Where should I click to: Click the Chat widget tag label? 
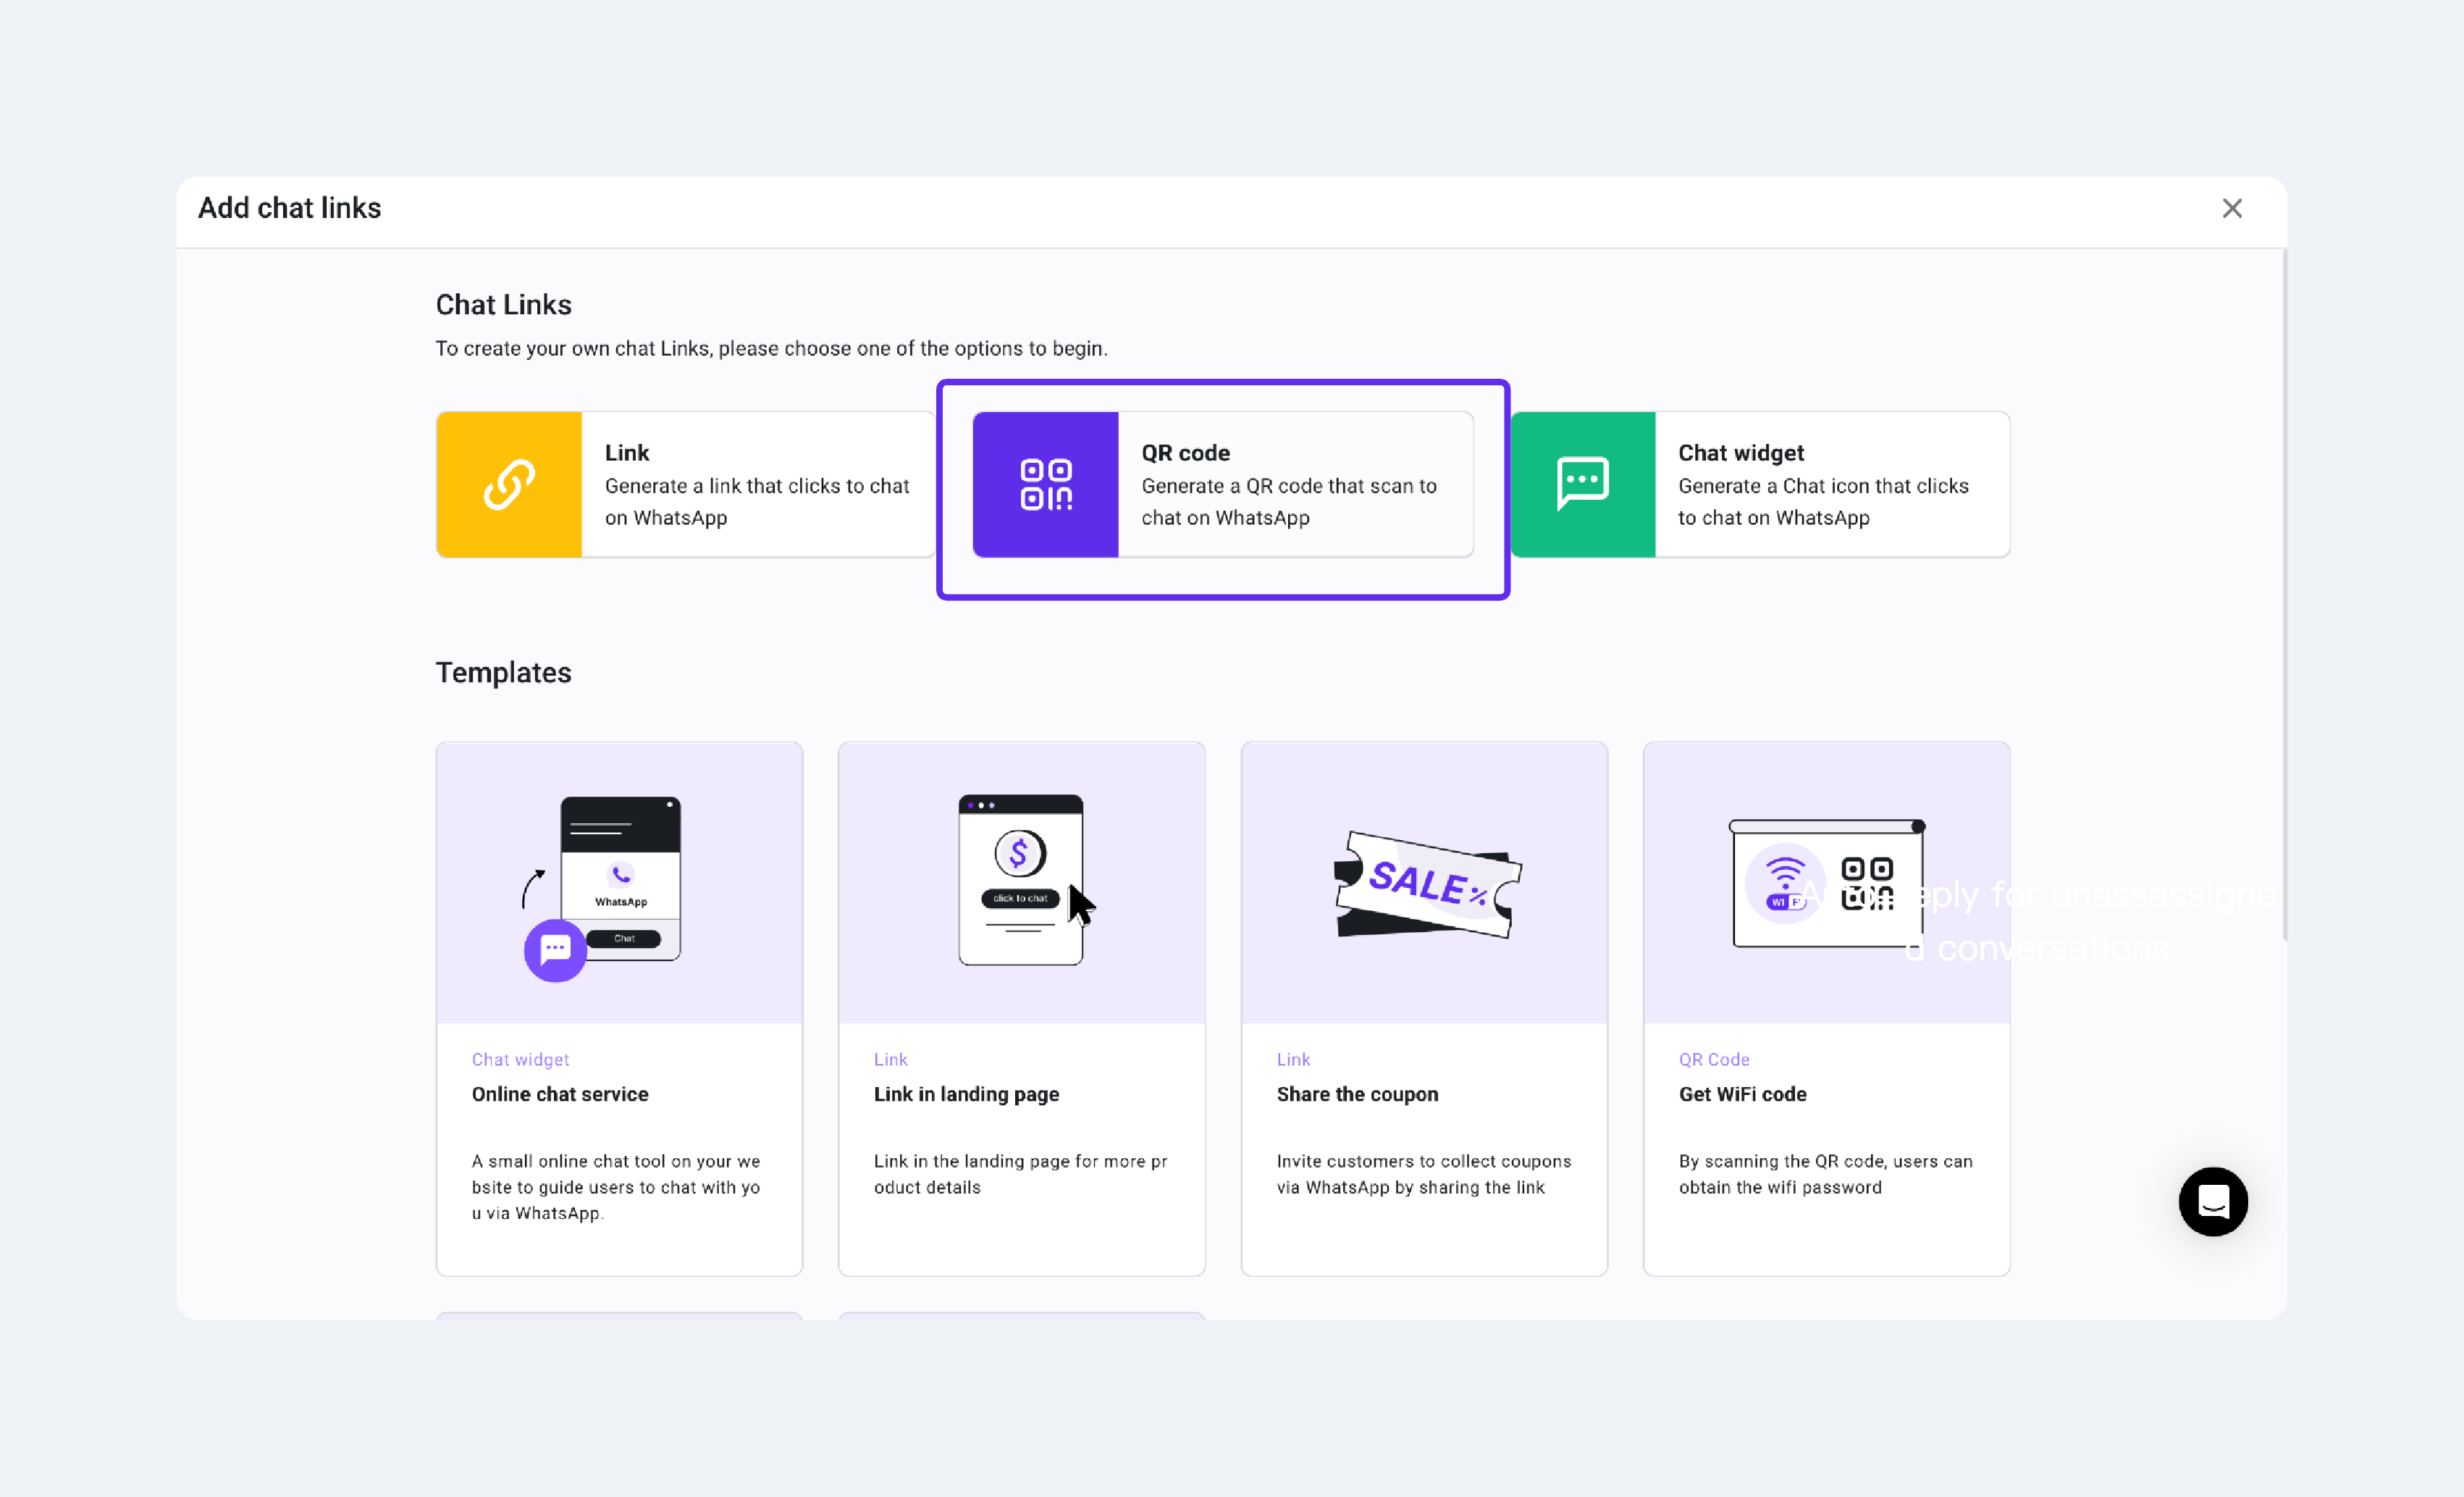click(x=520, y=1059)
